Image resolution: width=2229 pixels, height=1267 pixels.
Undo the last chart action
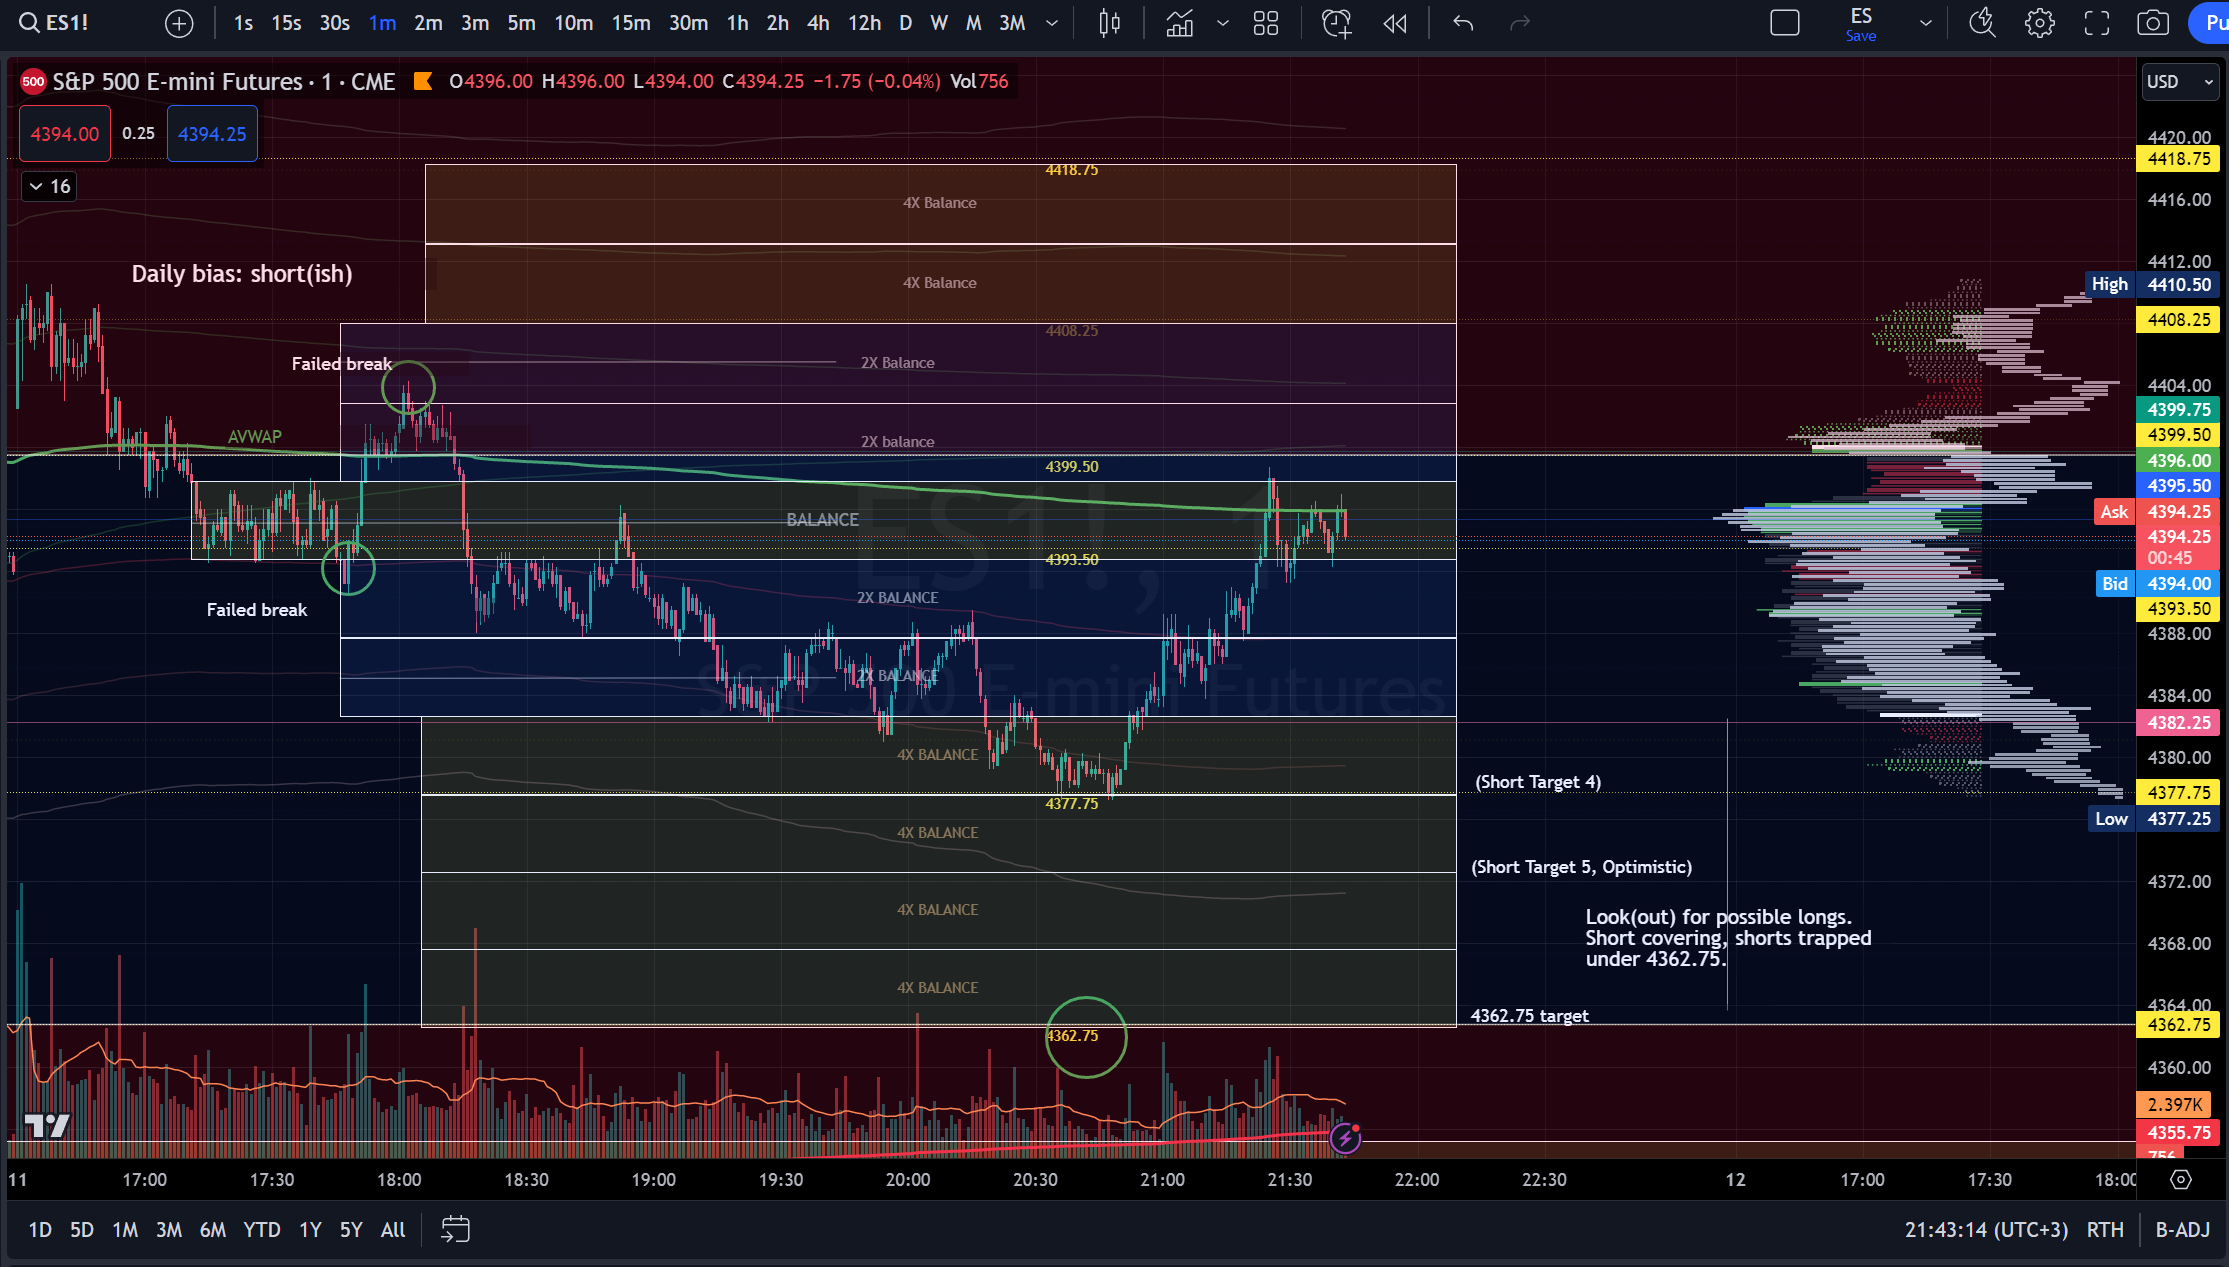(x=1463, y=23)
